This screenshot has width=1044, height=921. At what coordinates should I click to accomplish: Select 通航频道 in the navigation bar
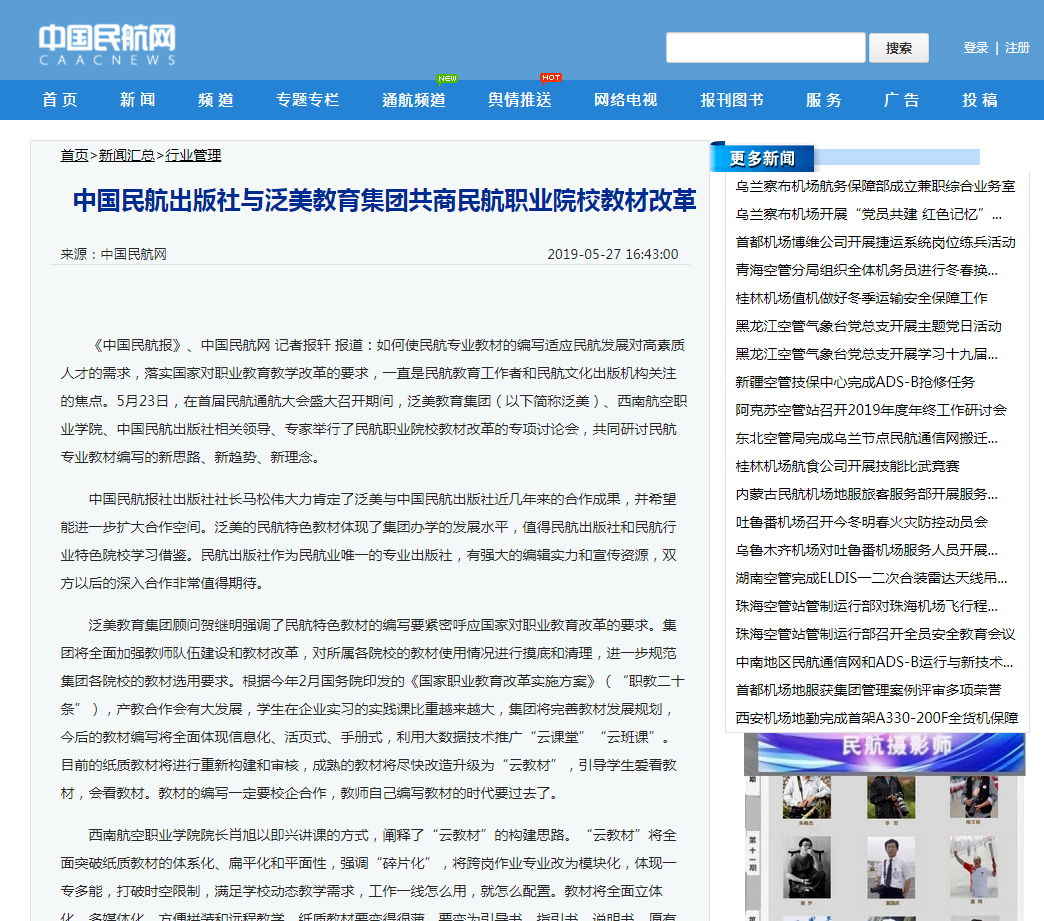[x=413, y=100]
